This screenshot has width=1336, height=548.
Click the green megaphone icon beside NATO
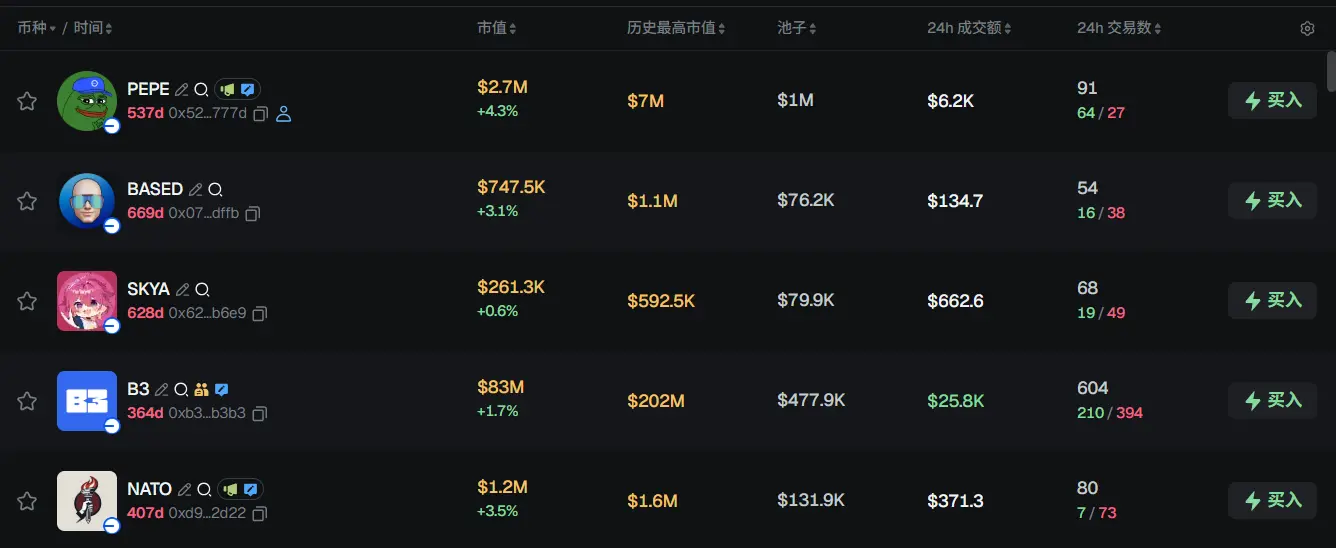tap(230, 489)
